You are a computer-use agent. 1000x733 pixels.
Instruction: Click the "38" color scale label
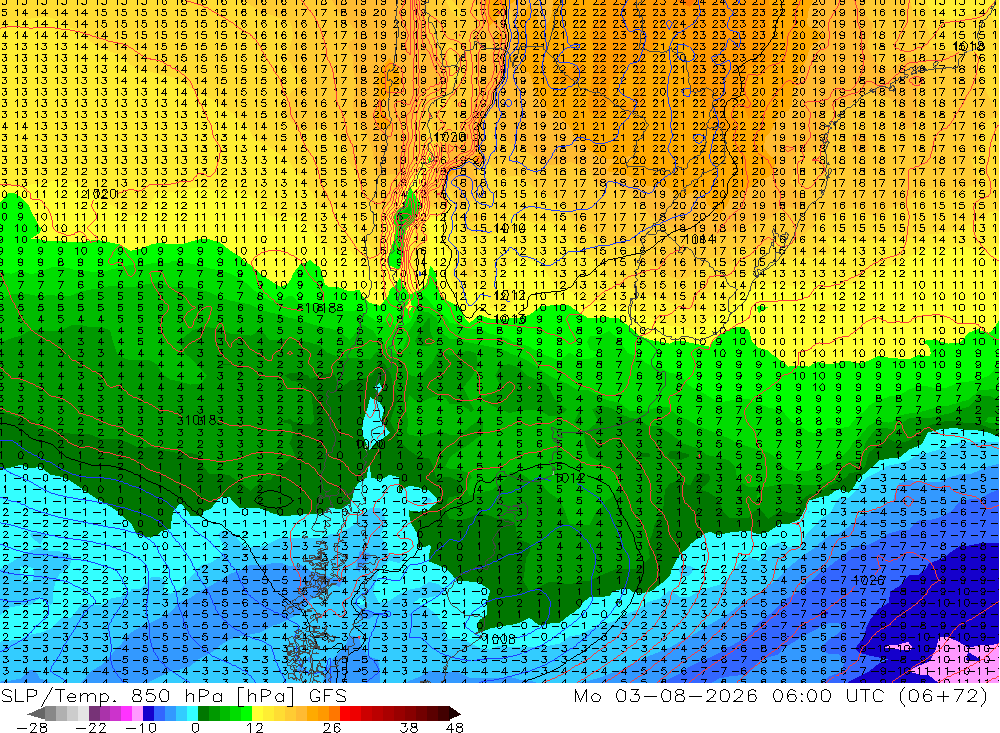click(409, 727)
